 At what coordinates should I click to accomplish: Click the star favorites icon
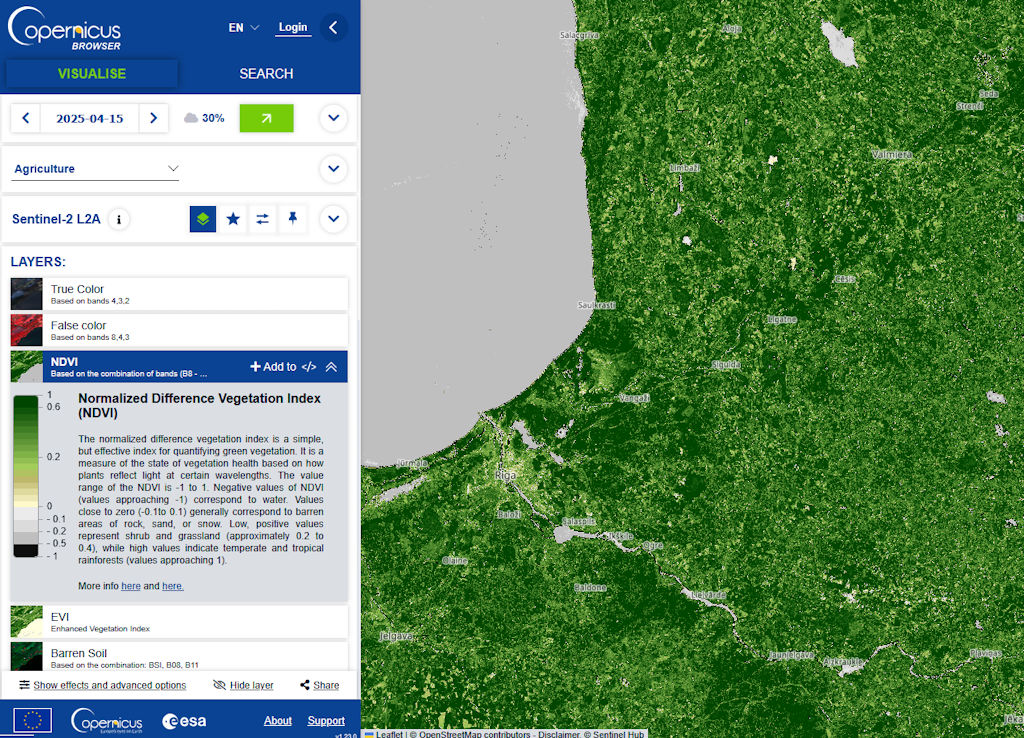[x=233, y=219]
